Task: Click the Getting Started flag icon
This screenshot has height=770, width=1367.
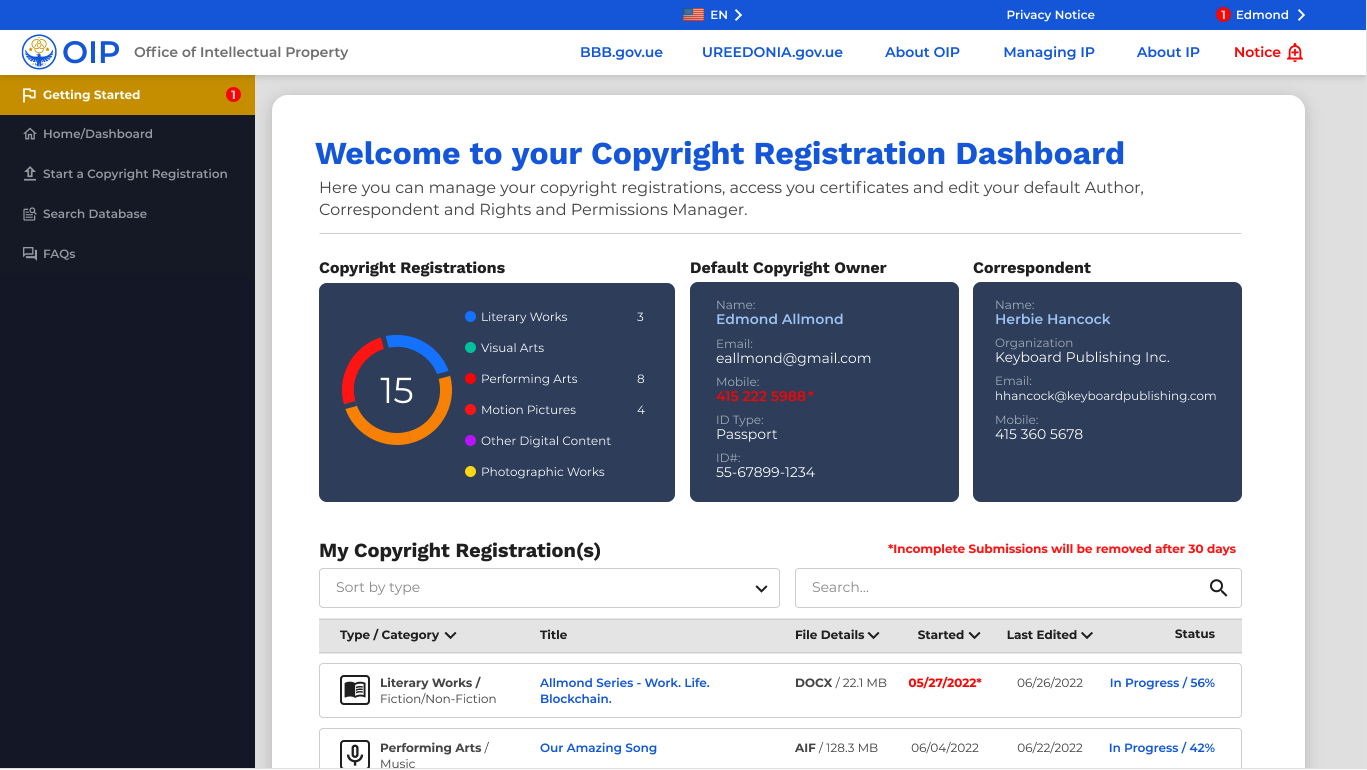Action: pos(29,95)
